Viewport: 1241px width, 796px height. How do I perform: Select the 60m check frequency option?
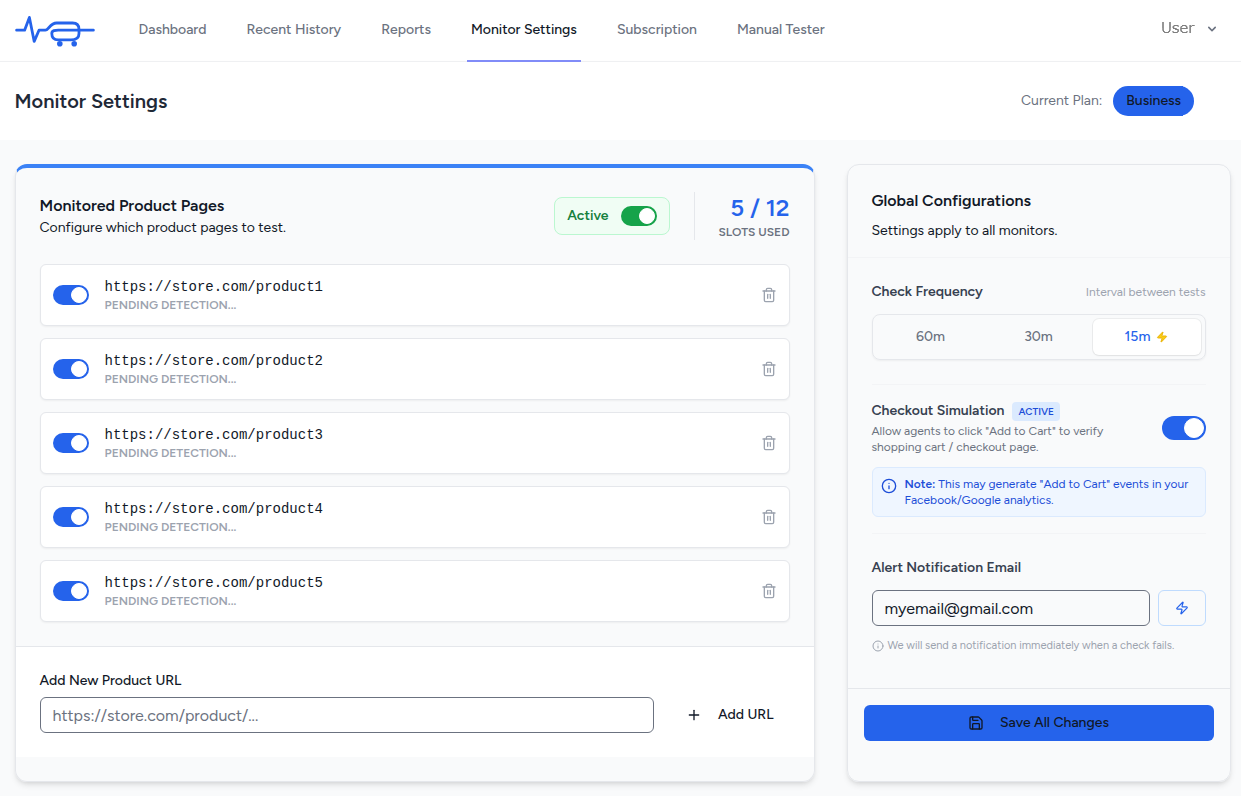click(x=929, y=336)
